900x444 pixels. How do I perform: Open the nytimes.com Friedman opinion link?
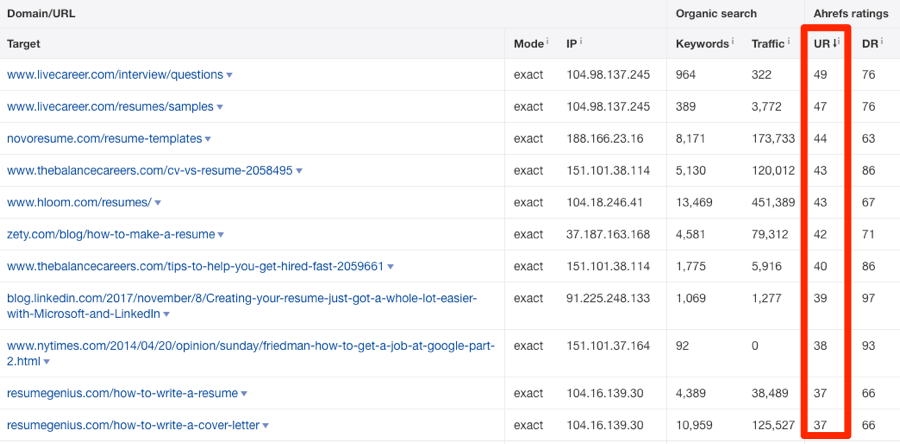coord(250,353)
